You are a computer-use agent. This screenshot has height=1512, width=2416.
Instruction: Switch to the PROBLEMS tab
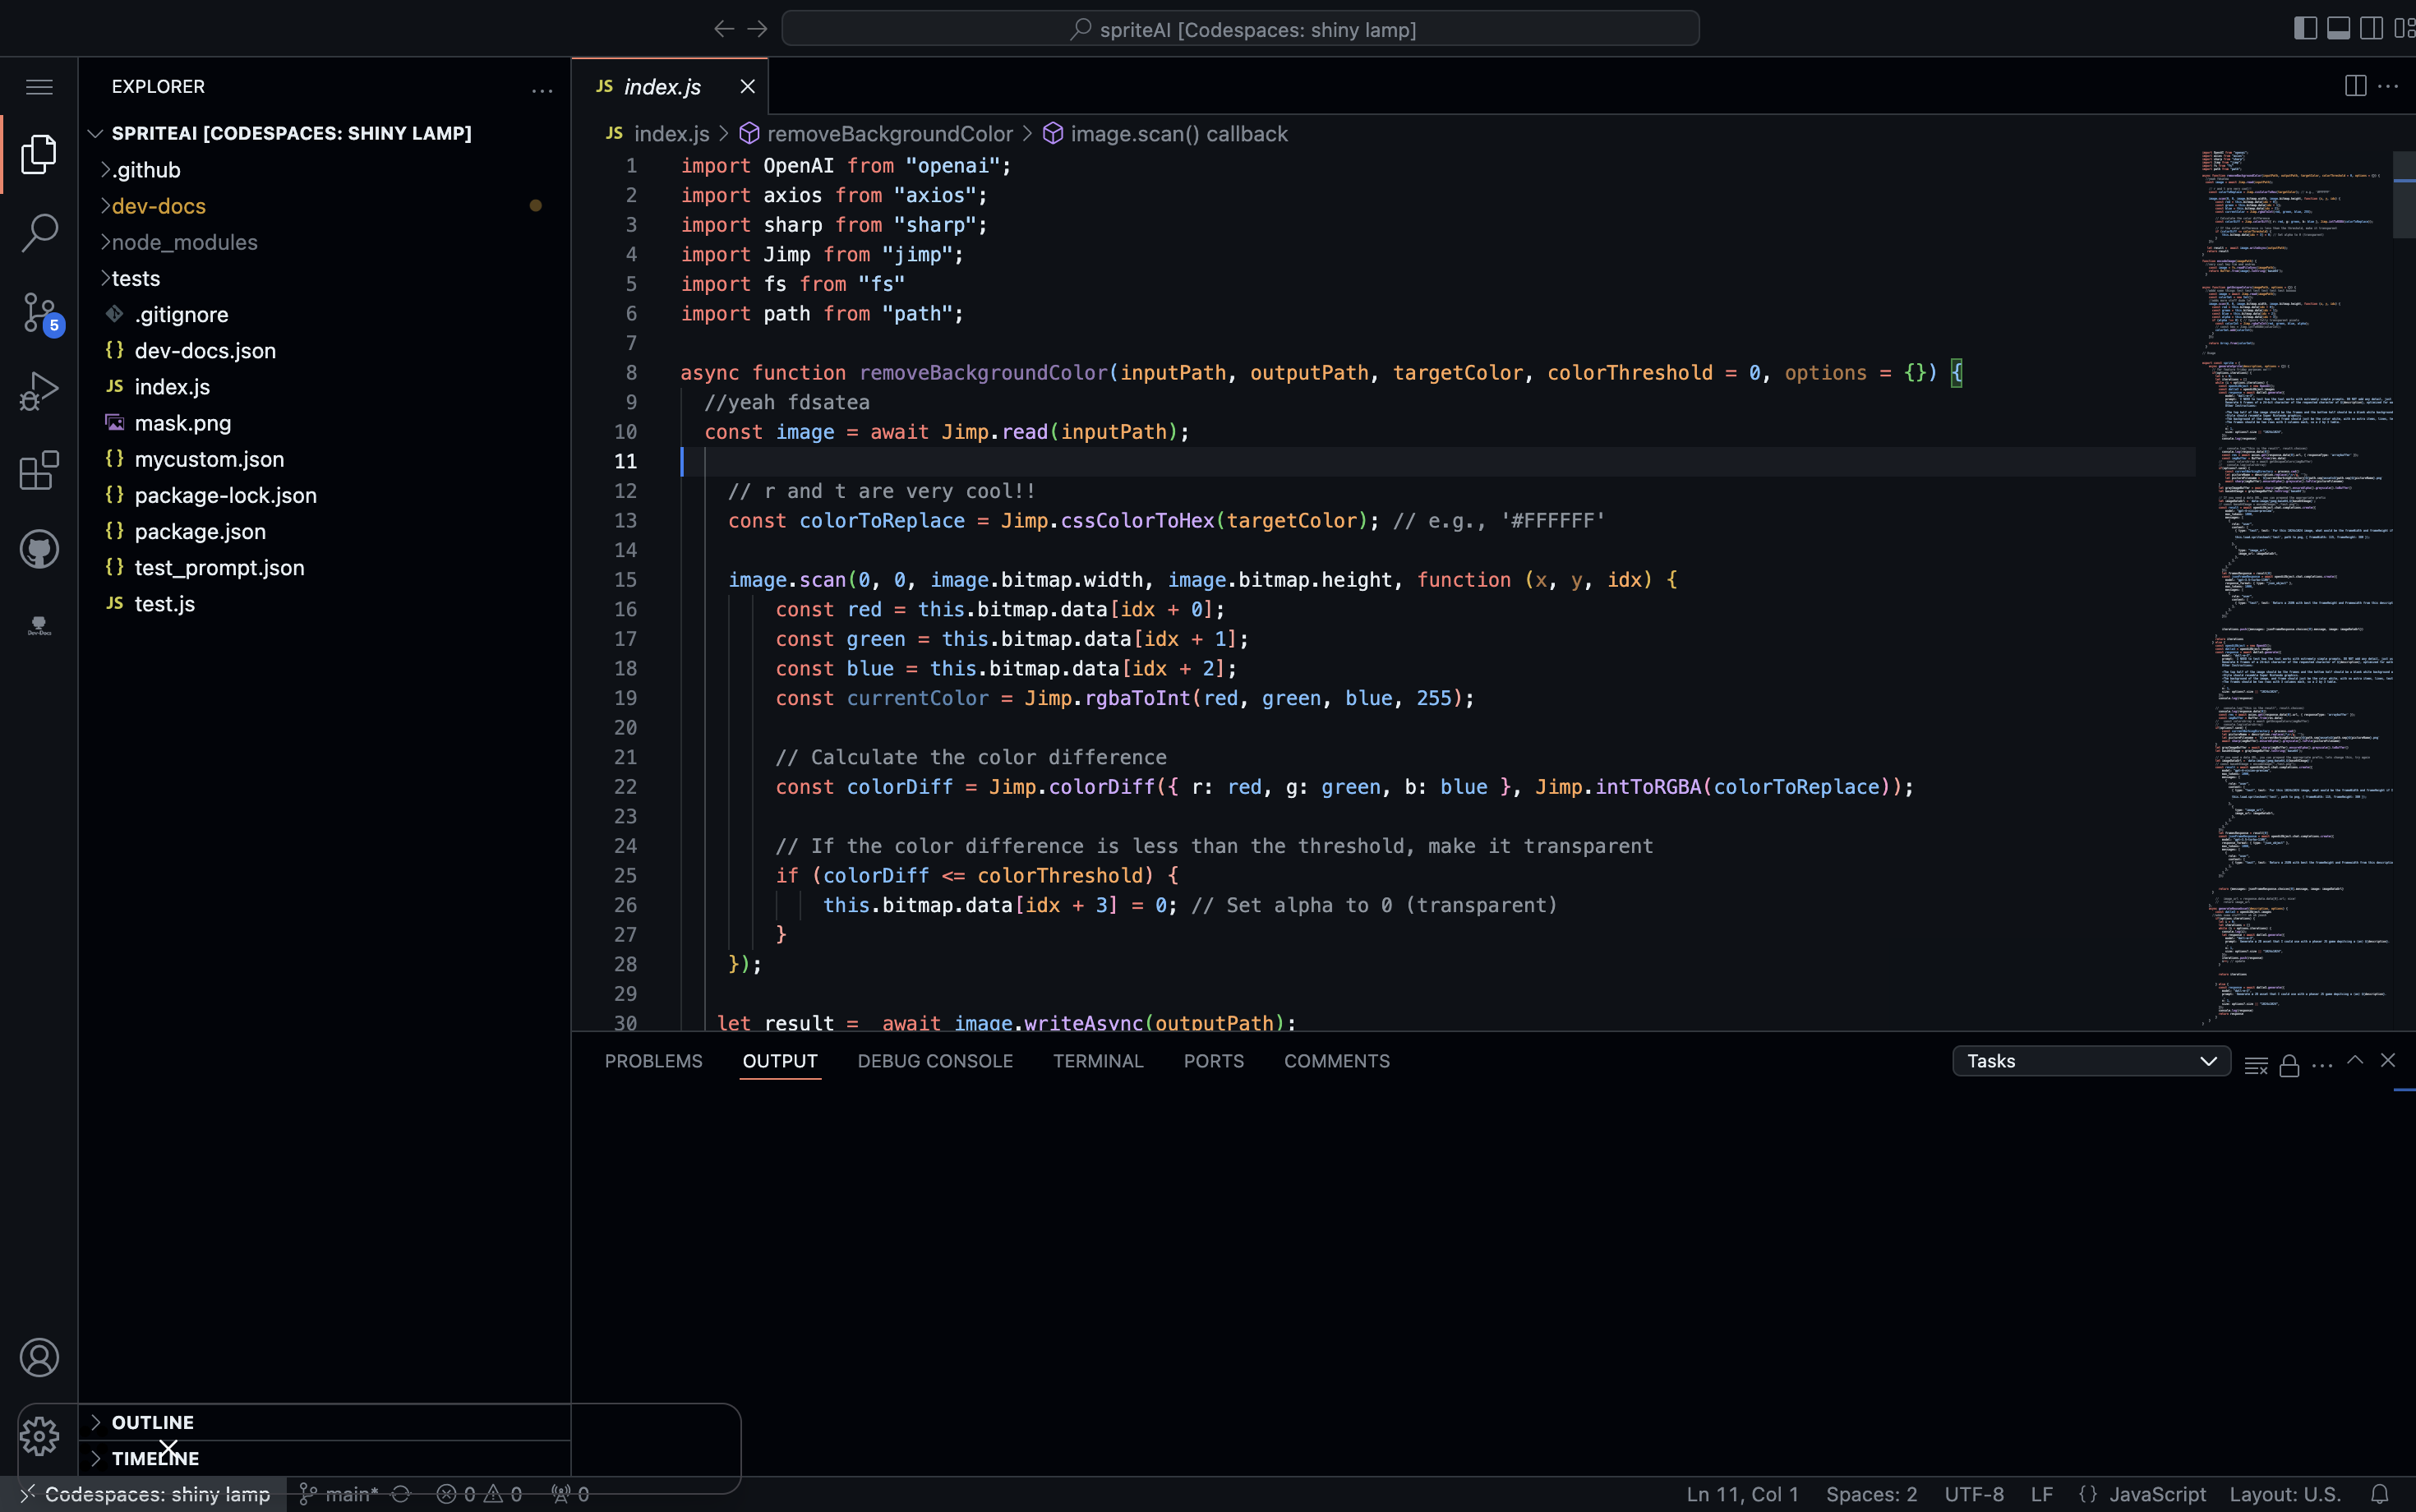coord(653,1061)
